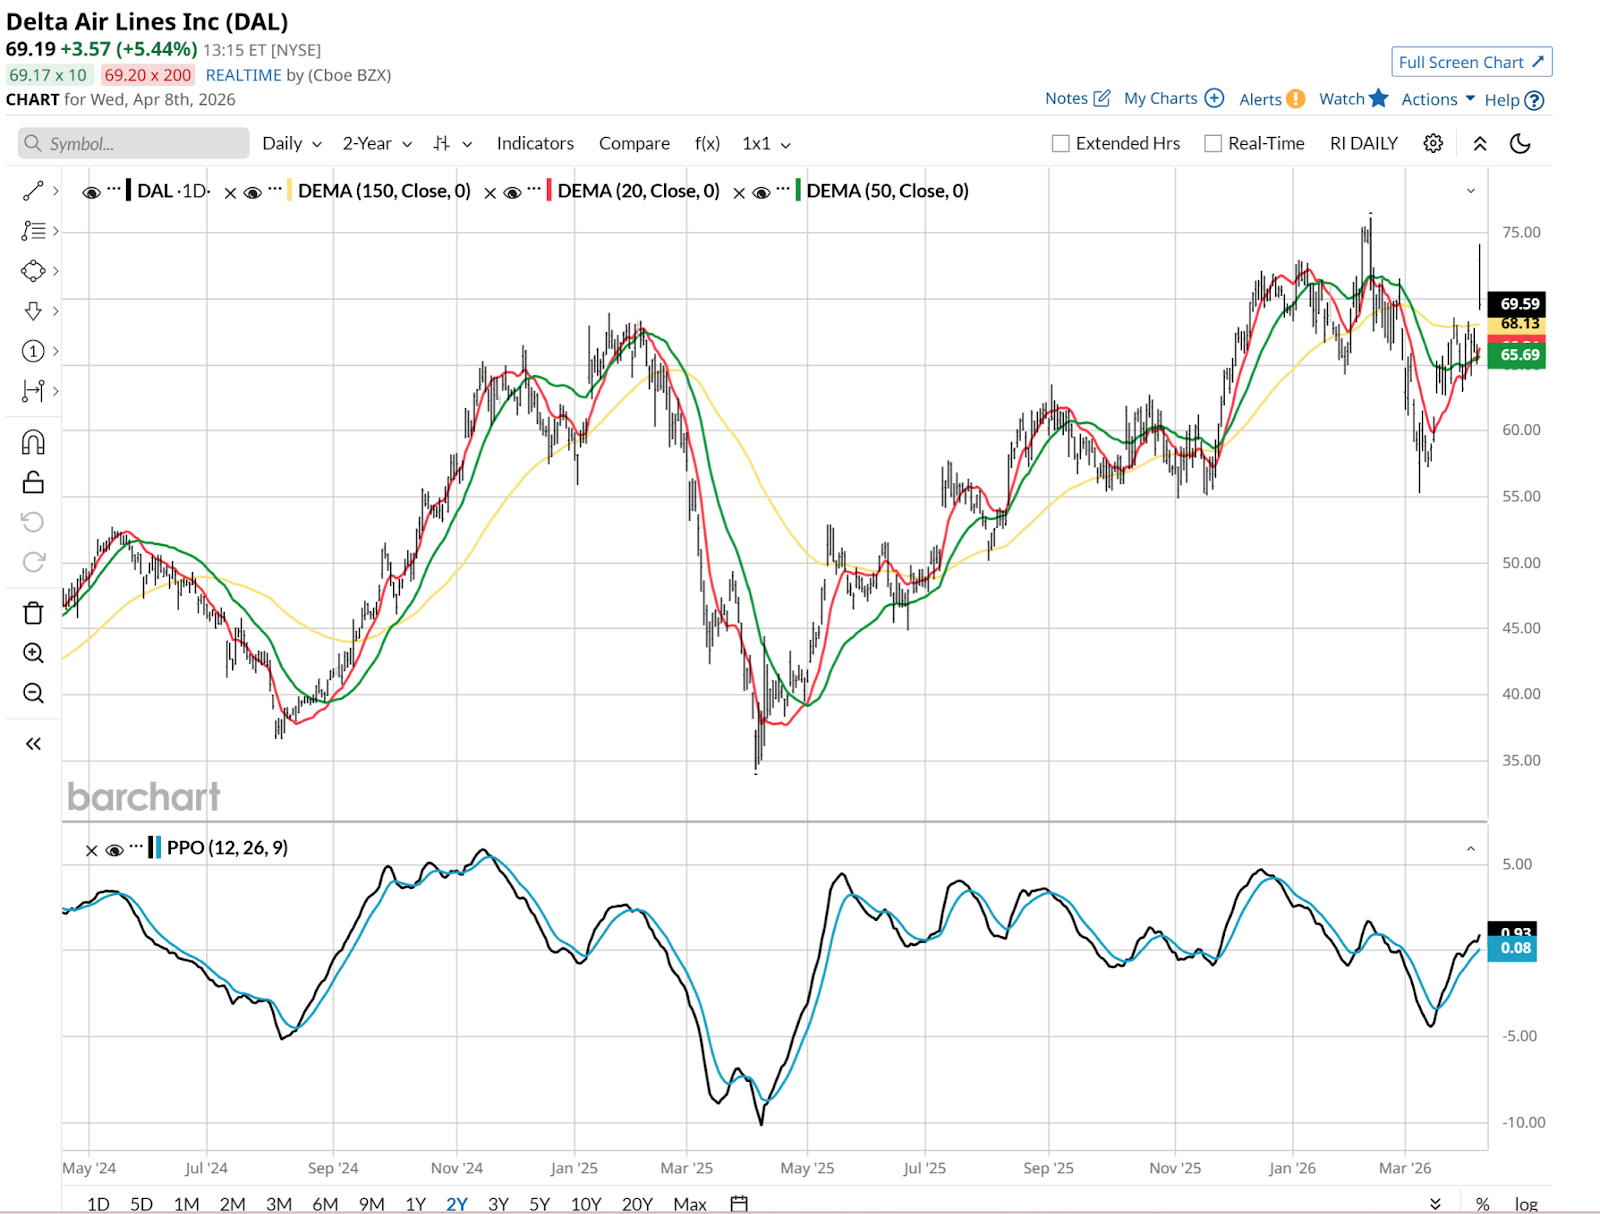The image size is (1600, 1214).
Task: Click the Symbol search input field
Action: point(134,143)
